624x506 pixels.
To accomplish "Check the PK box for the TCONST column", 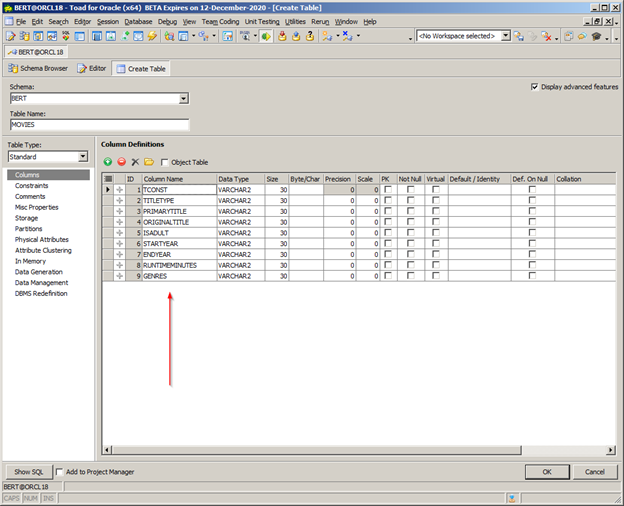I will pyautogui.click(x=388, y=190).
